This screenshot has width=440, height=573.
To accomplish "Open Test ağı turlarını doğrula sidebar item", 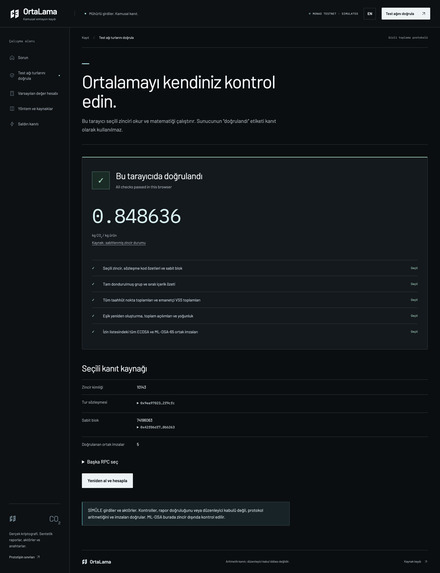I will (35, 76).
